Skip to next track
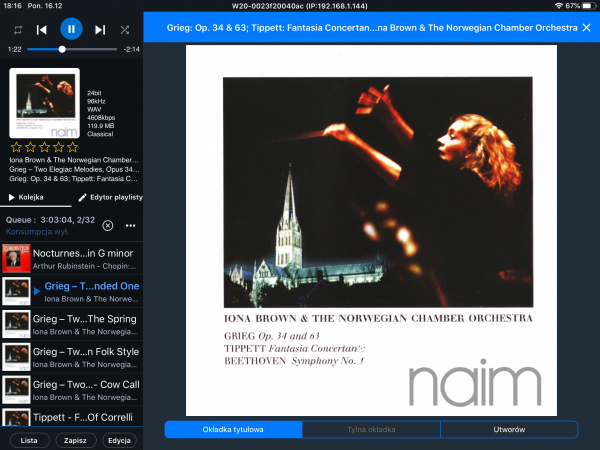The width and height of the screenshot is (600, 450). 100,30
